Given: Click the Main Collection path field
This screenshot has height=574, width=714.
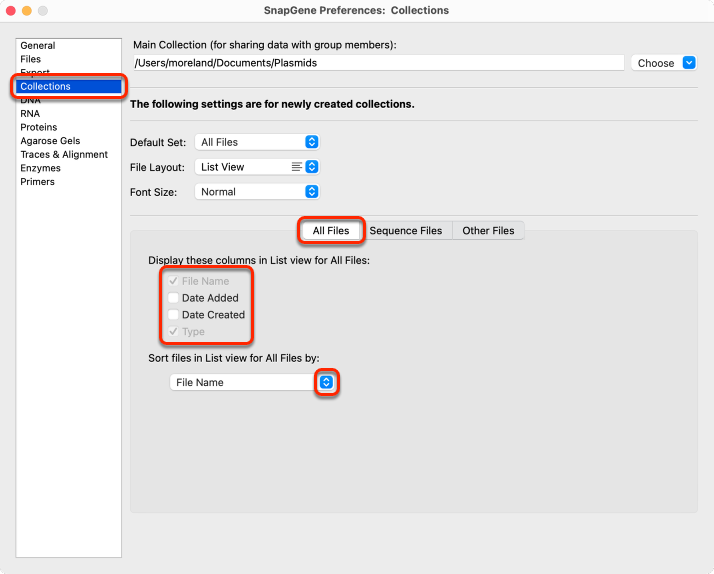Looking at the screenshot, I should tap(378, 63).
